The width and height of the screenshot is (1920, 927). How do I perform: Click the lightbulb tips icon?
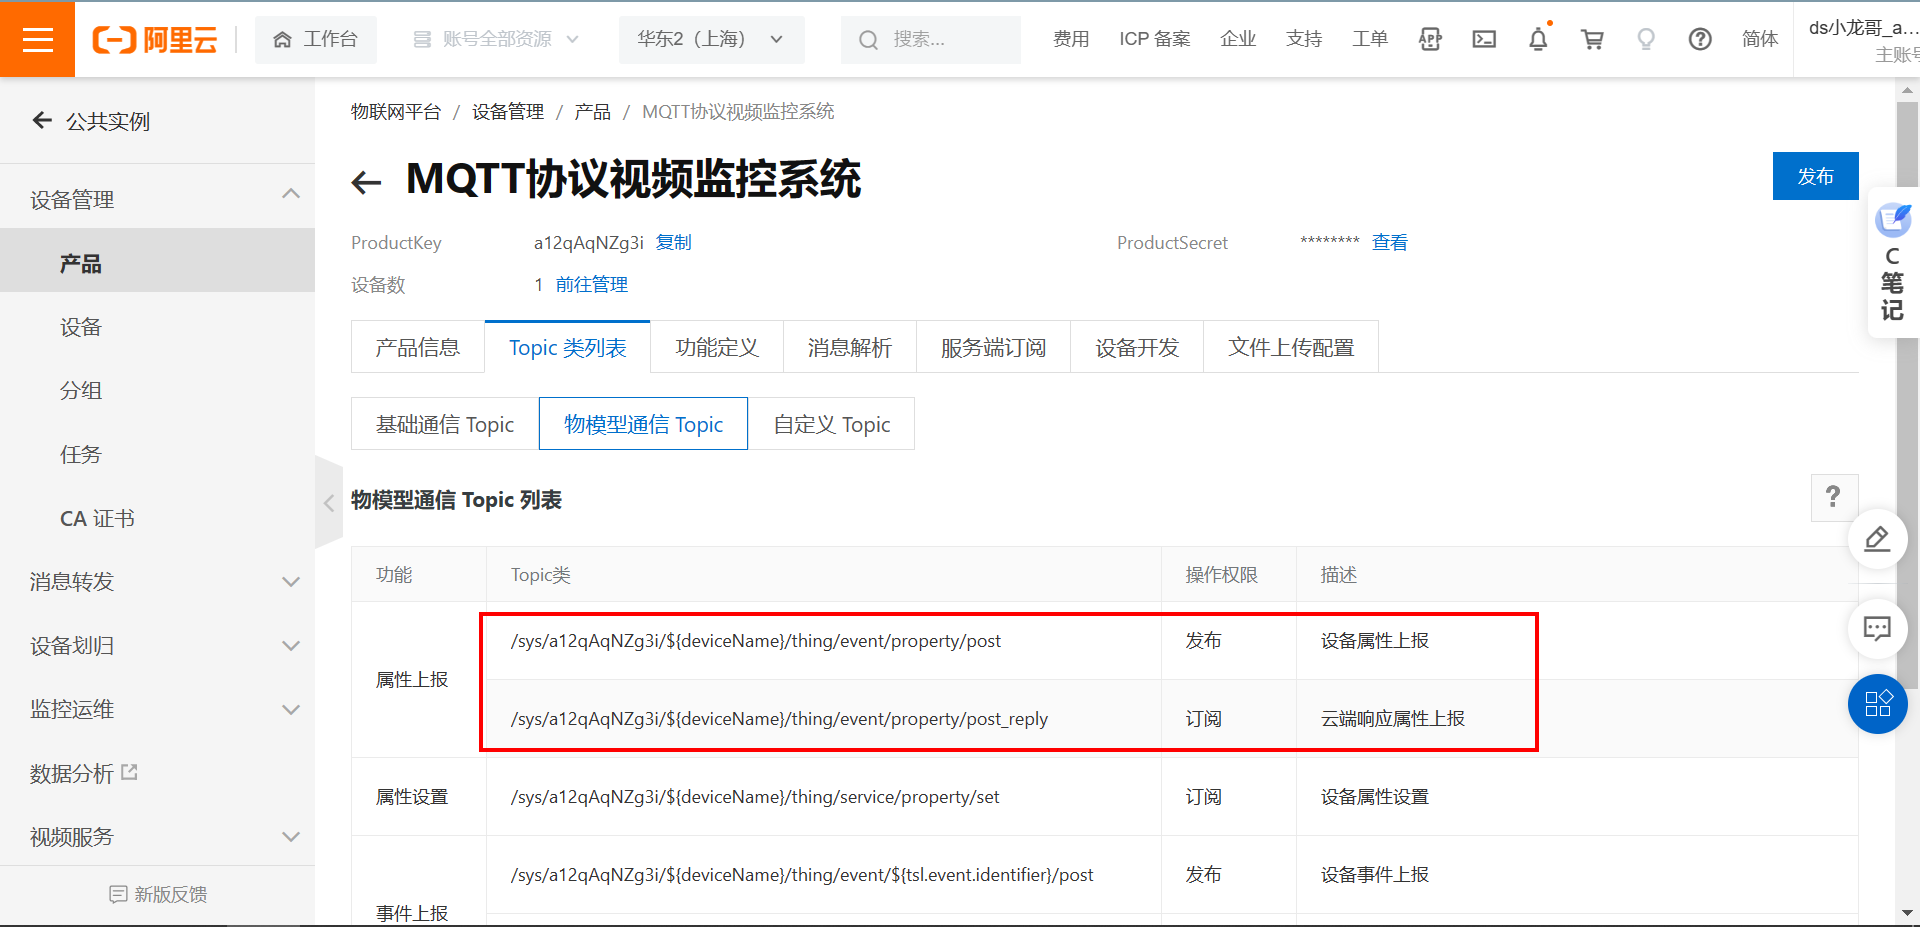tap(1646, 39)
